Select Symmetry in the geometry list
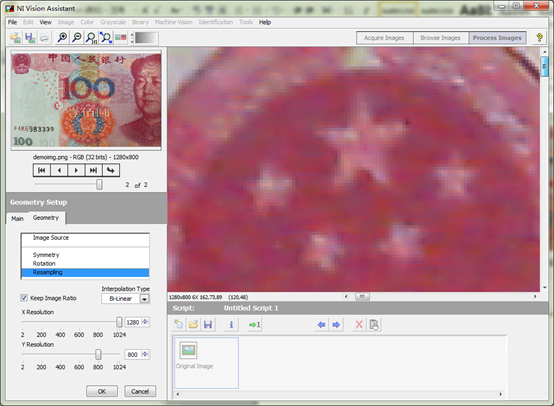This screenshot has height=406, width=554. tap(85, 255)
